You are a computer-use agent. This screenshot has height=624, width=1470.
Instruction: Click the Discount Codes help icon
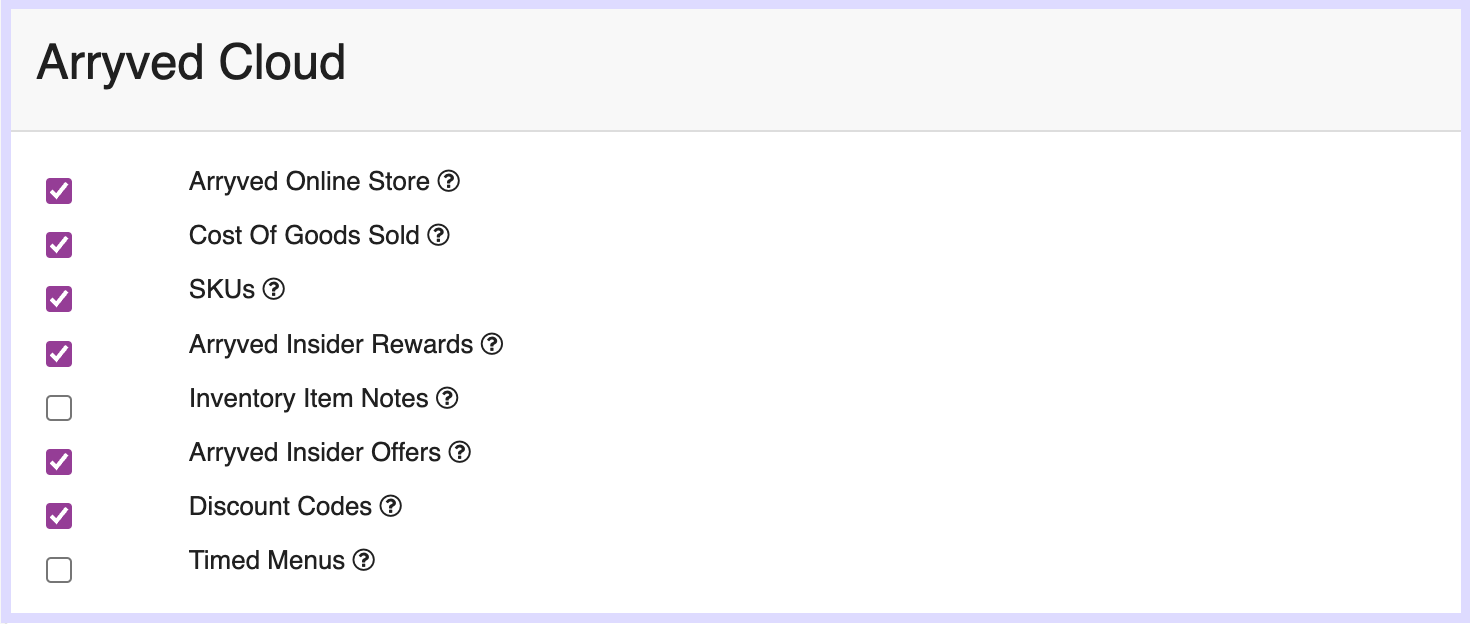tap(391, 506)
